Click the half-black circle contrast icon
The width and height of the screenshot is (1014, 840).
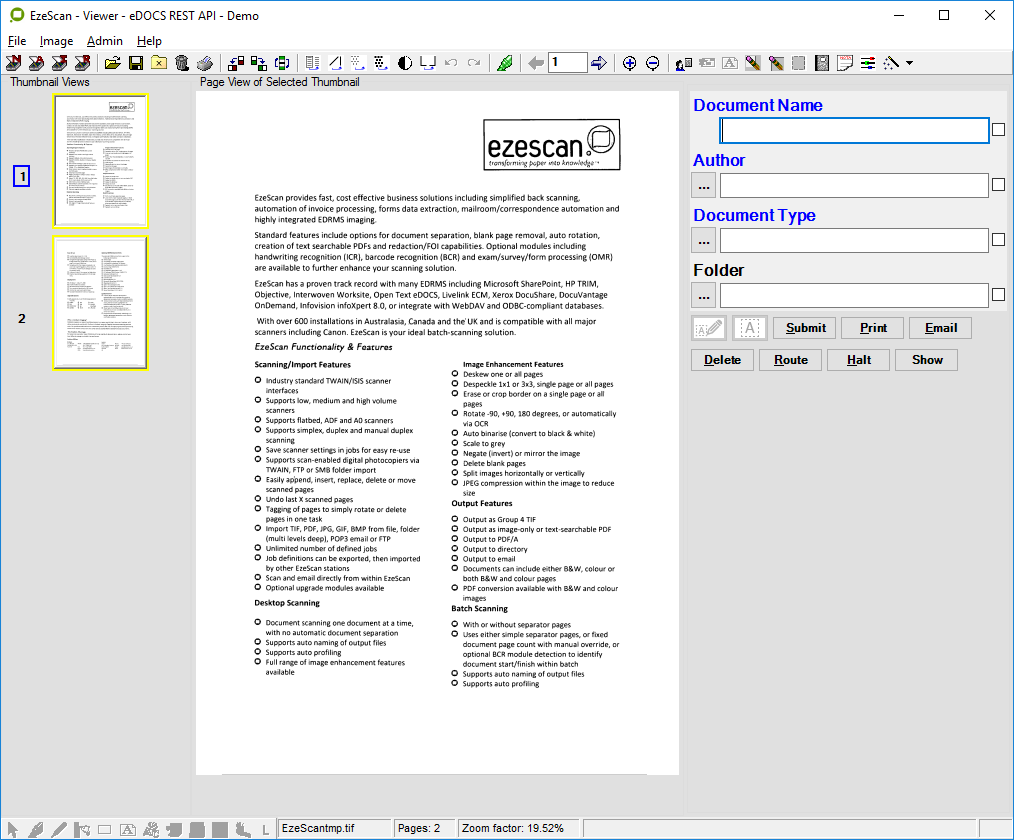pyautogui.click(x=405, y=63)
